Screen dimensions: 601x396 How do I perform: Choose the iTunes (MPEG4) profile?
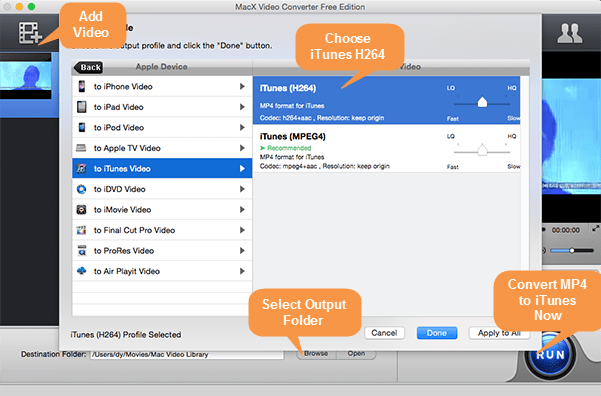[386, 148]
